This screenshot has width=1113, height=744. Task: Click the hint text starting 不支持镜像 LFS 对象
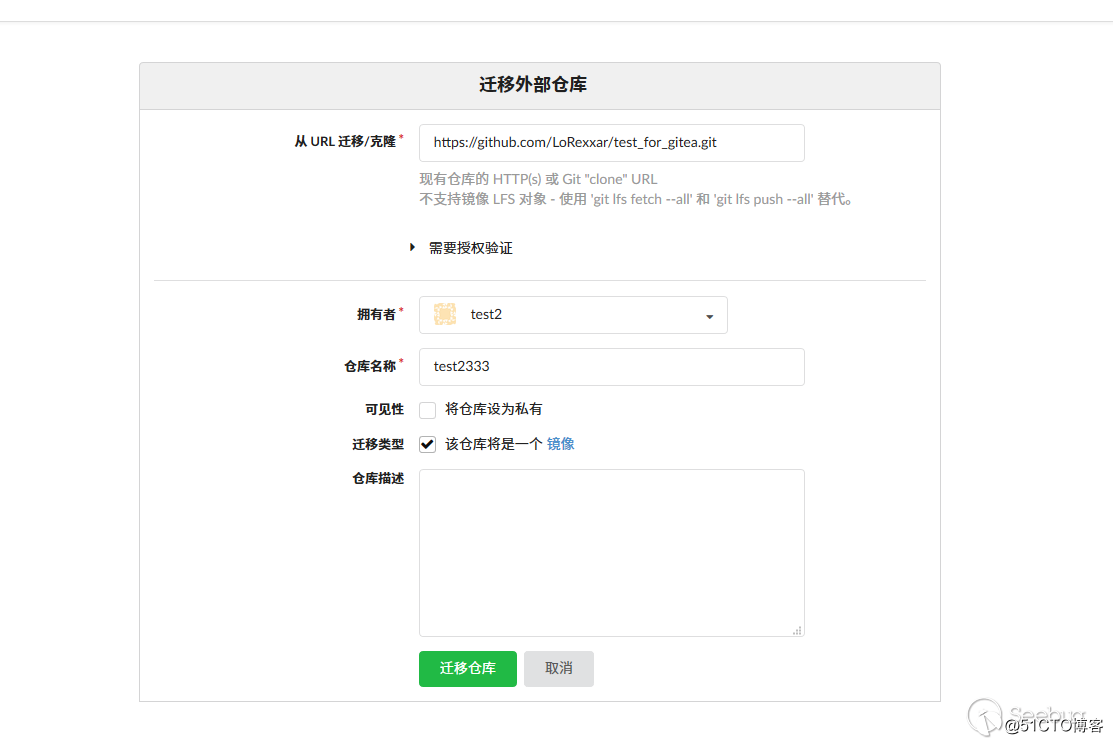pyautogui.click(x=635, y=199)
